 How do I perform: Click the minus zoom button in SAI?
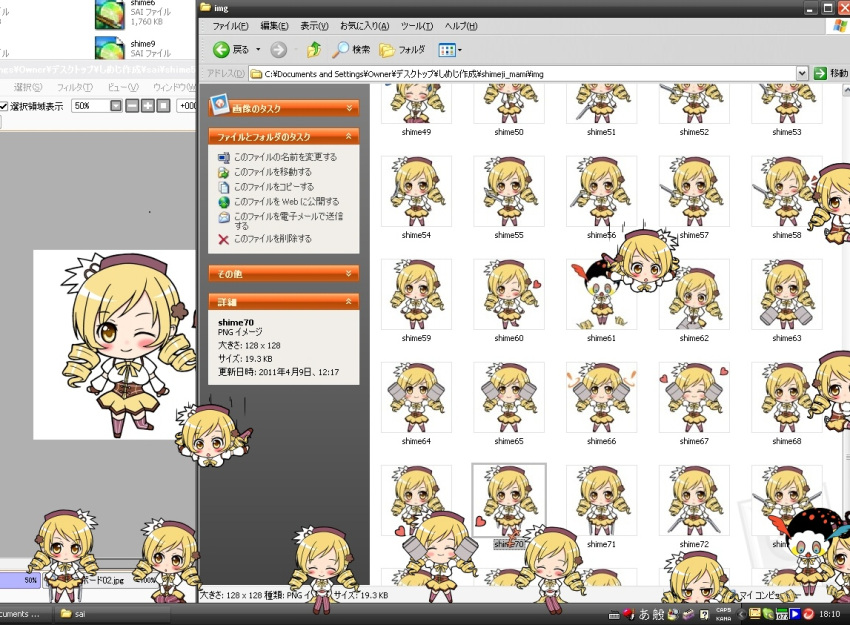[132, 106]
